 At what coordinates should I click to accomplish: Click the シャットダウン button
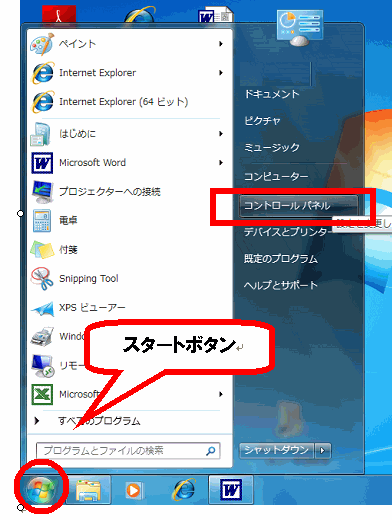click(x=276, y=451)
